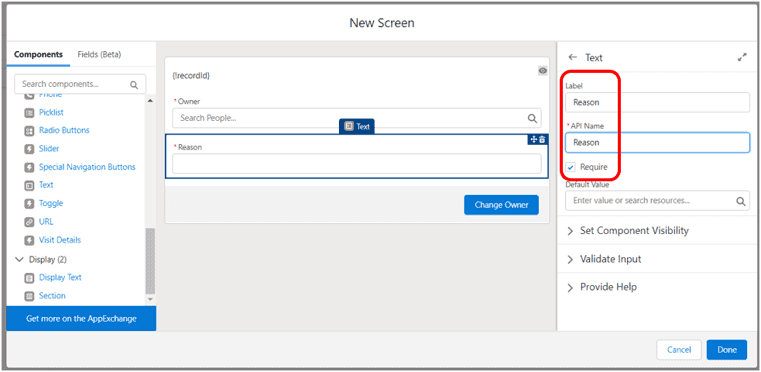Click the Display Text component icon
The image size is (761, 372).
click(x=29, y=278)
